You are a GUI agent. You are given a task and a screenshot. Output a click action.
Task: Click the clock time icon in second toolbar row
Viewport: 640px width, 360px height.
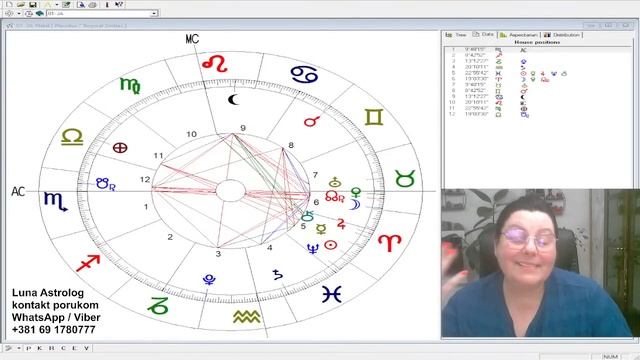29,13
